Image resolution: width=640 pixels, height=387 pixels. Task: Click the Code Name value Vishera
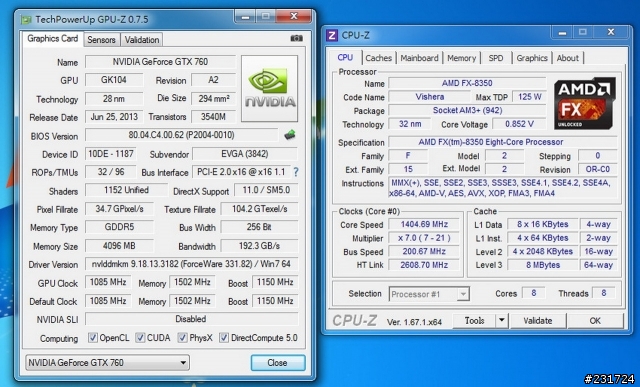coord(429,97)
